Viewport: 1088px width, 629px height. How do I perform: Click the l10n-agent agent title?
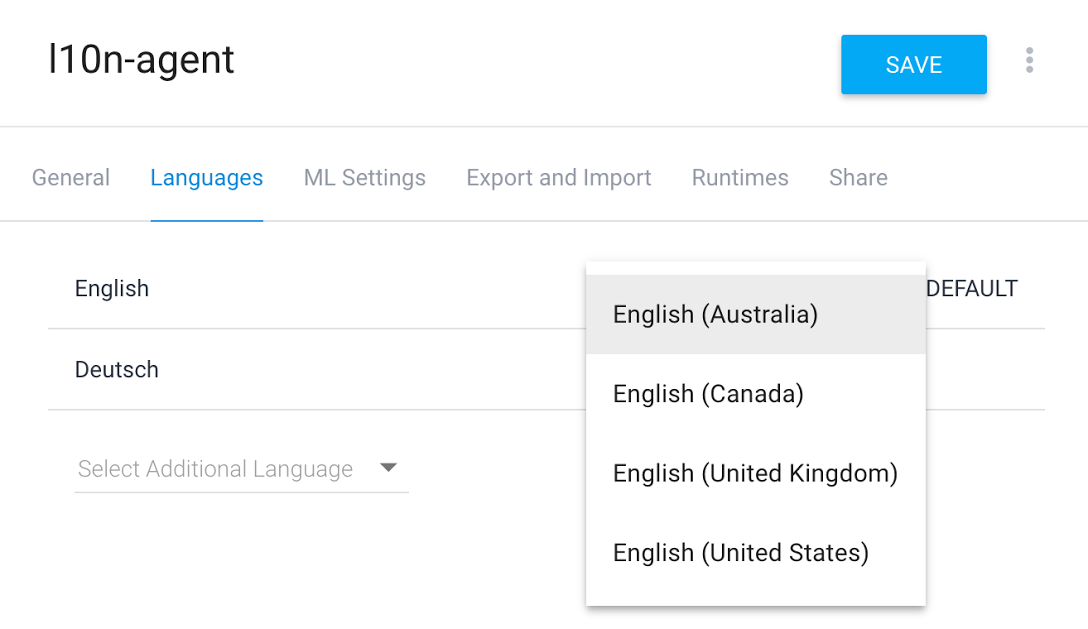pyautogui.click(x=141, y=60)
